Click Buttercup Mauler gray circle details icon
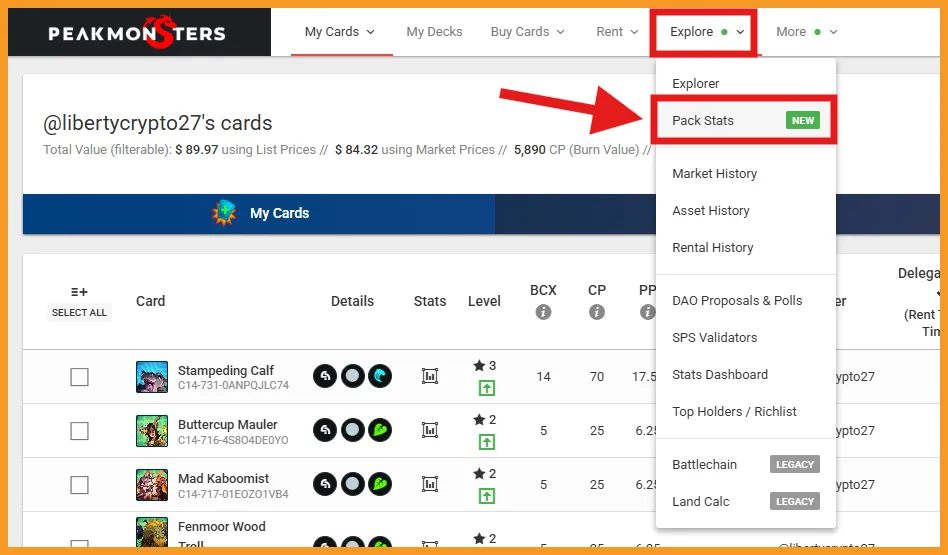Screen dimensions: 948x555 352,430
